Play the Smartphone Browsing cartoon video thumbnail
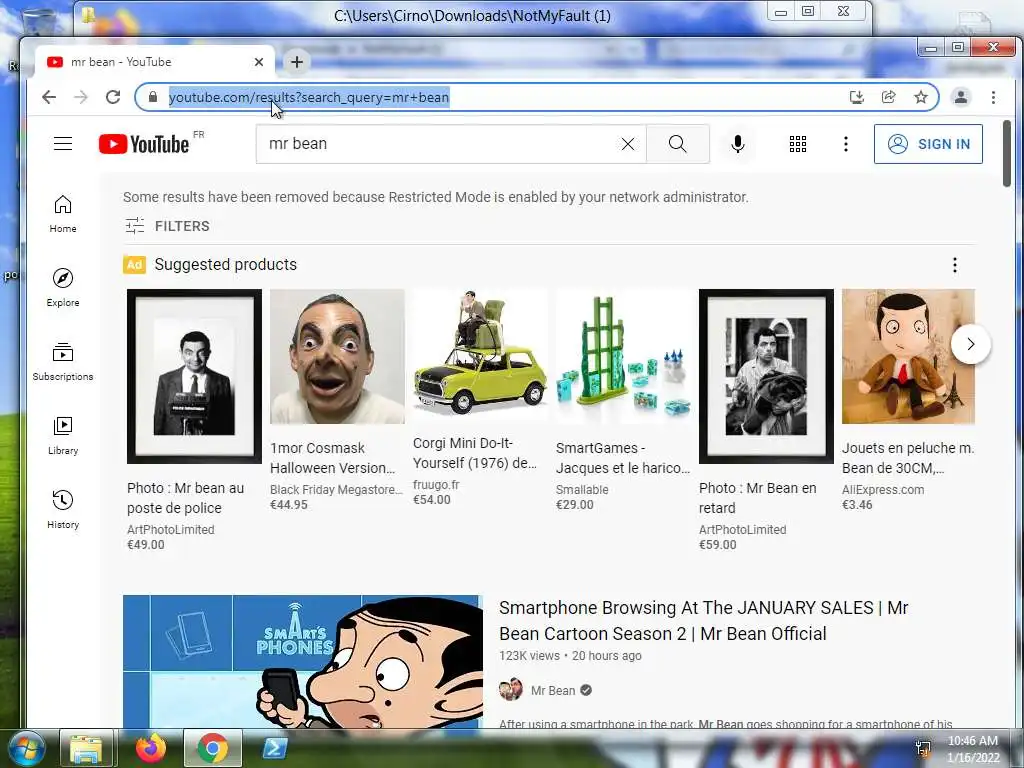Viewport: 1024px width, 768px height. (x=303, y=661)
